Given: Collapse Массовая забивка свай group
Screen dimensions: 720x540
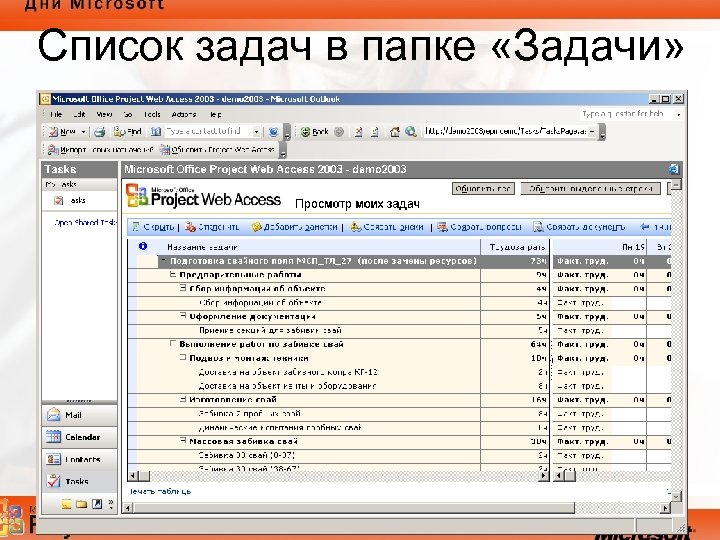Looking at the screenshot, I should click(183, 441).
